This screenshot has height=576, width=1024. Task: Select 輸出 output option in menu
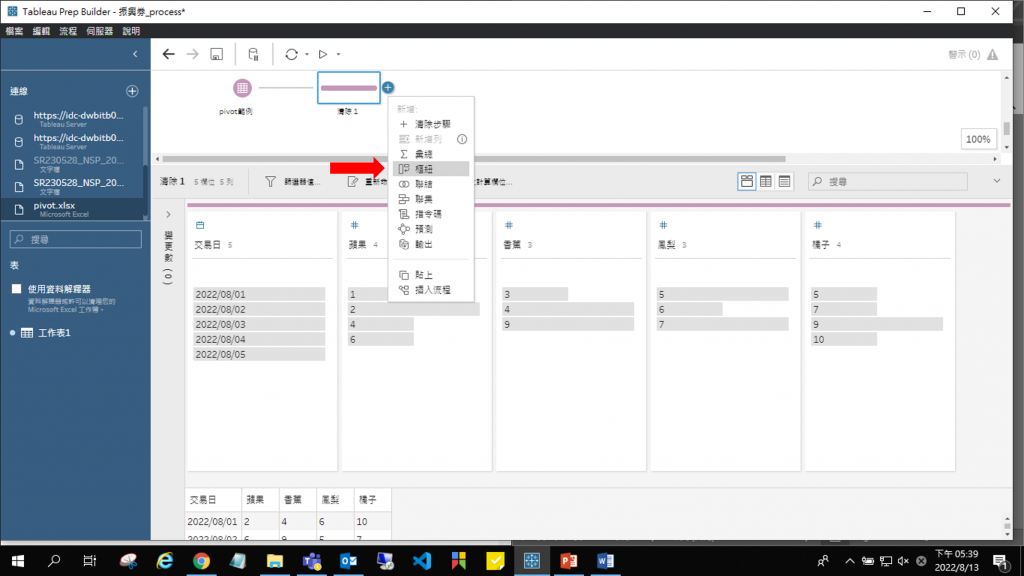(x=430, y=244)
